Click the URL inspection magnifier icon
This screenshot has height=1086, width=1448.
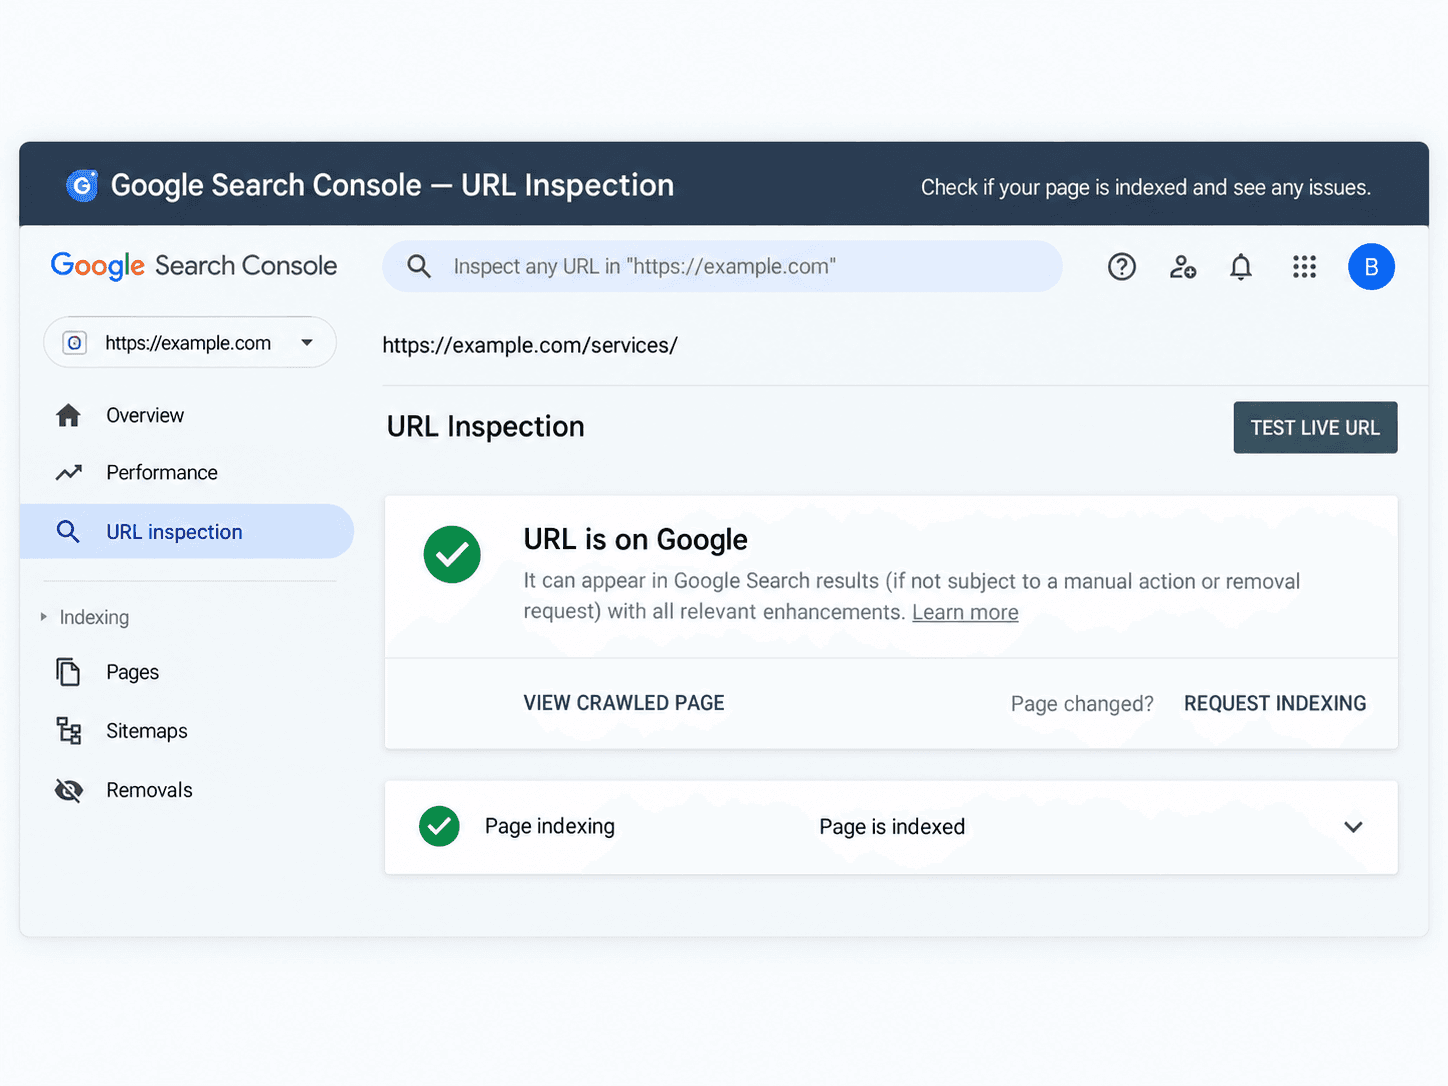pos(68,531)
